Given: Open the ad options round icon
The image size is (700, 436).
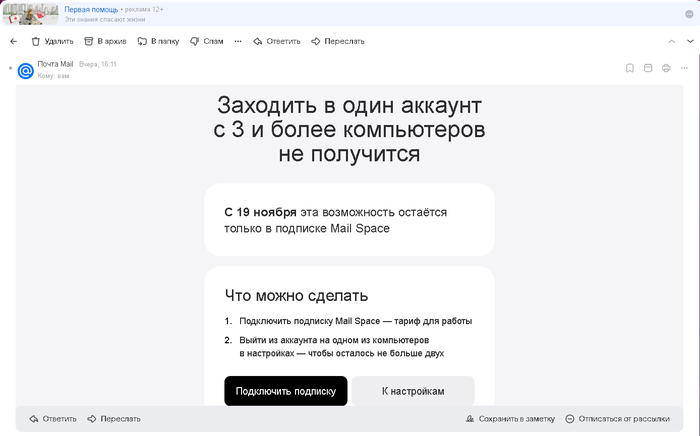Looking at the screenshot, I should point(689,14).
